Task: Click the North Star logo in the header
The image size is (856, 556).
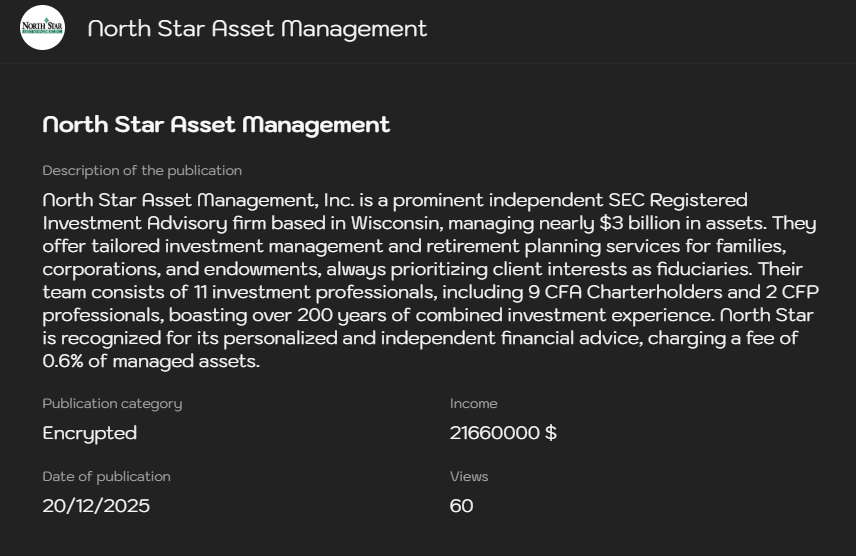Action: (x=42, y=28)
